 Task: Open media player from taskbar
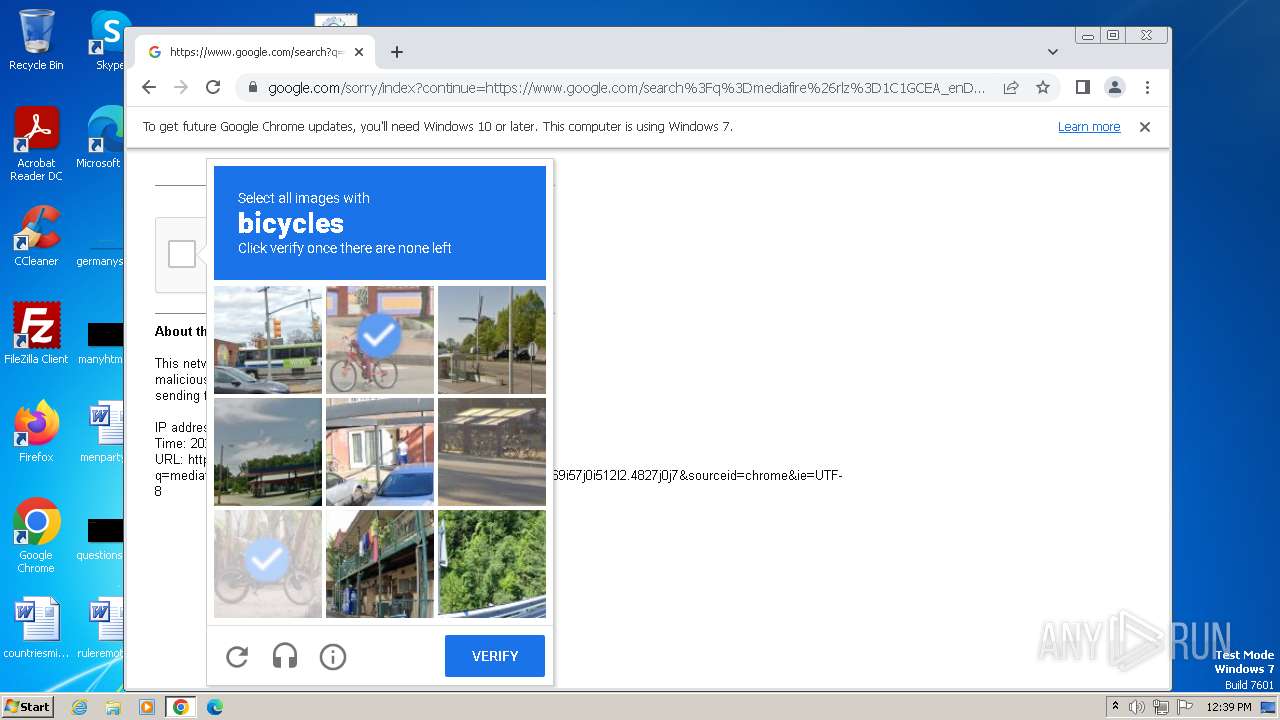(x=147, y=707)
